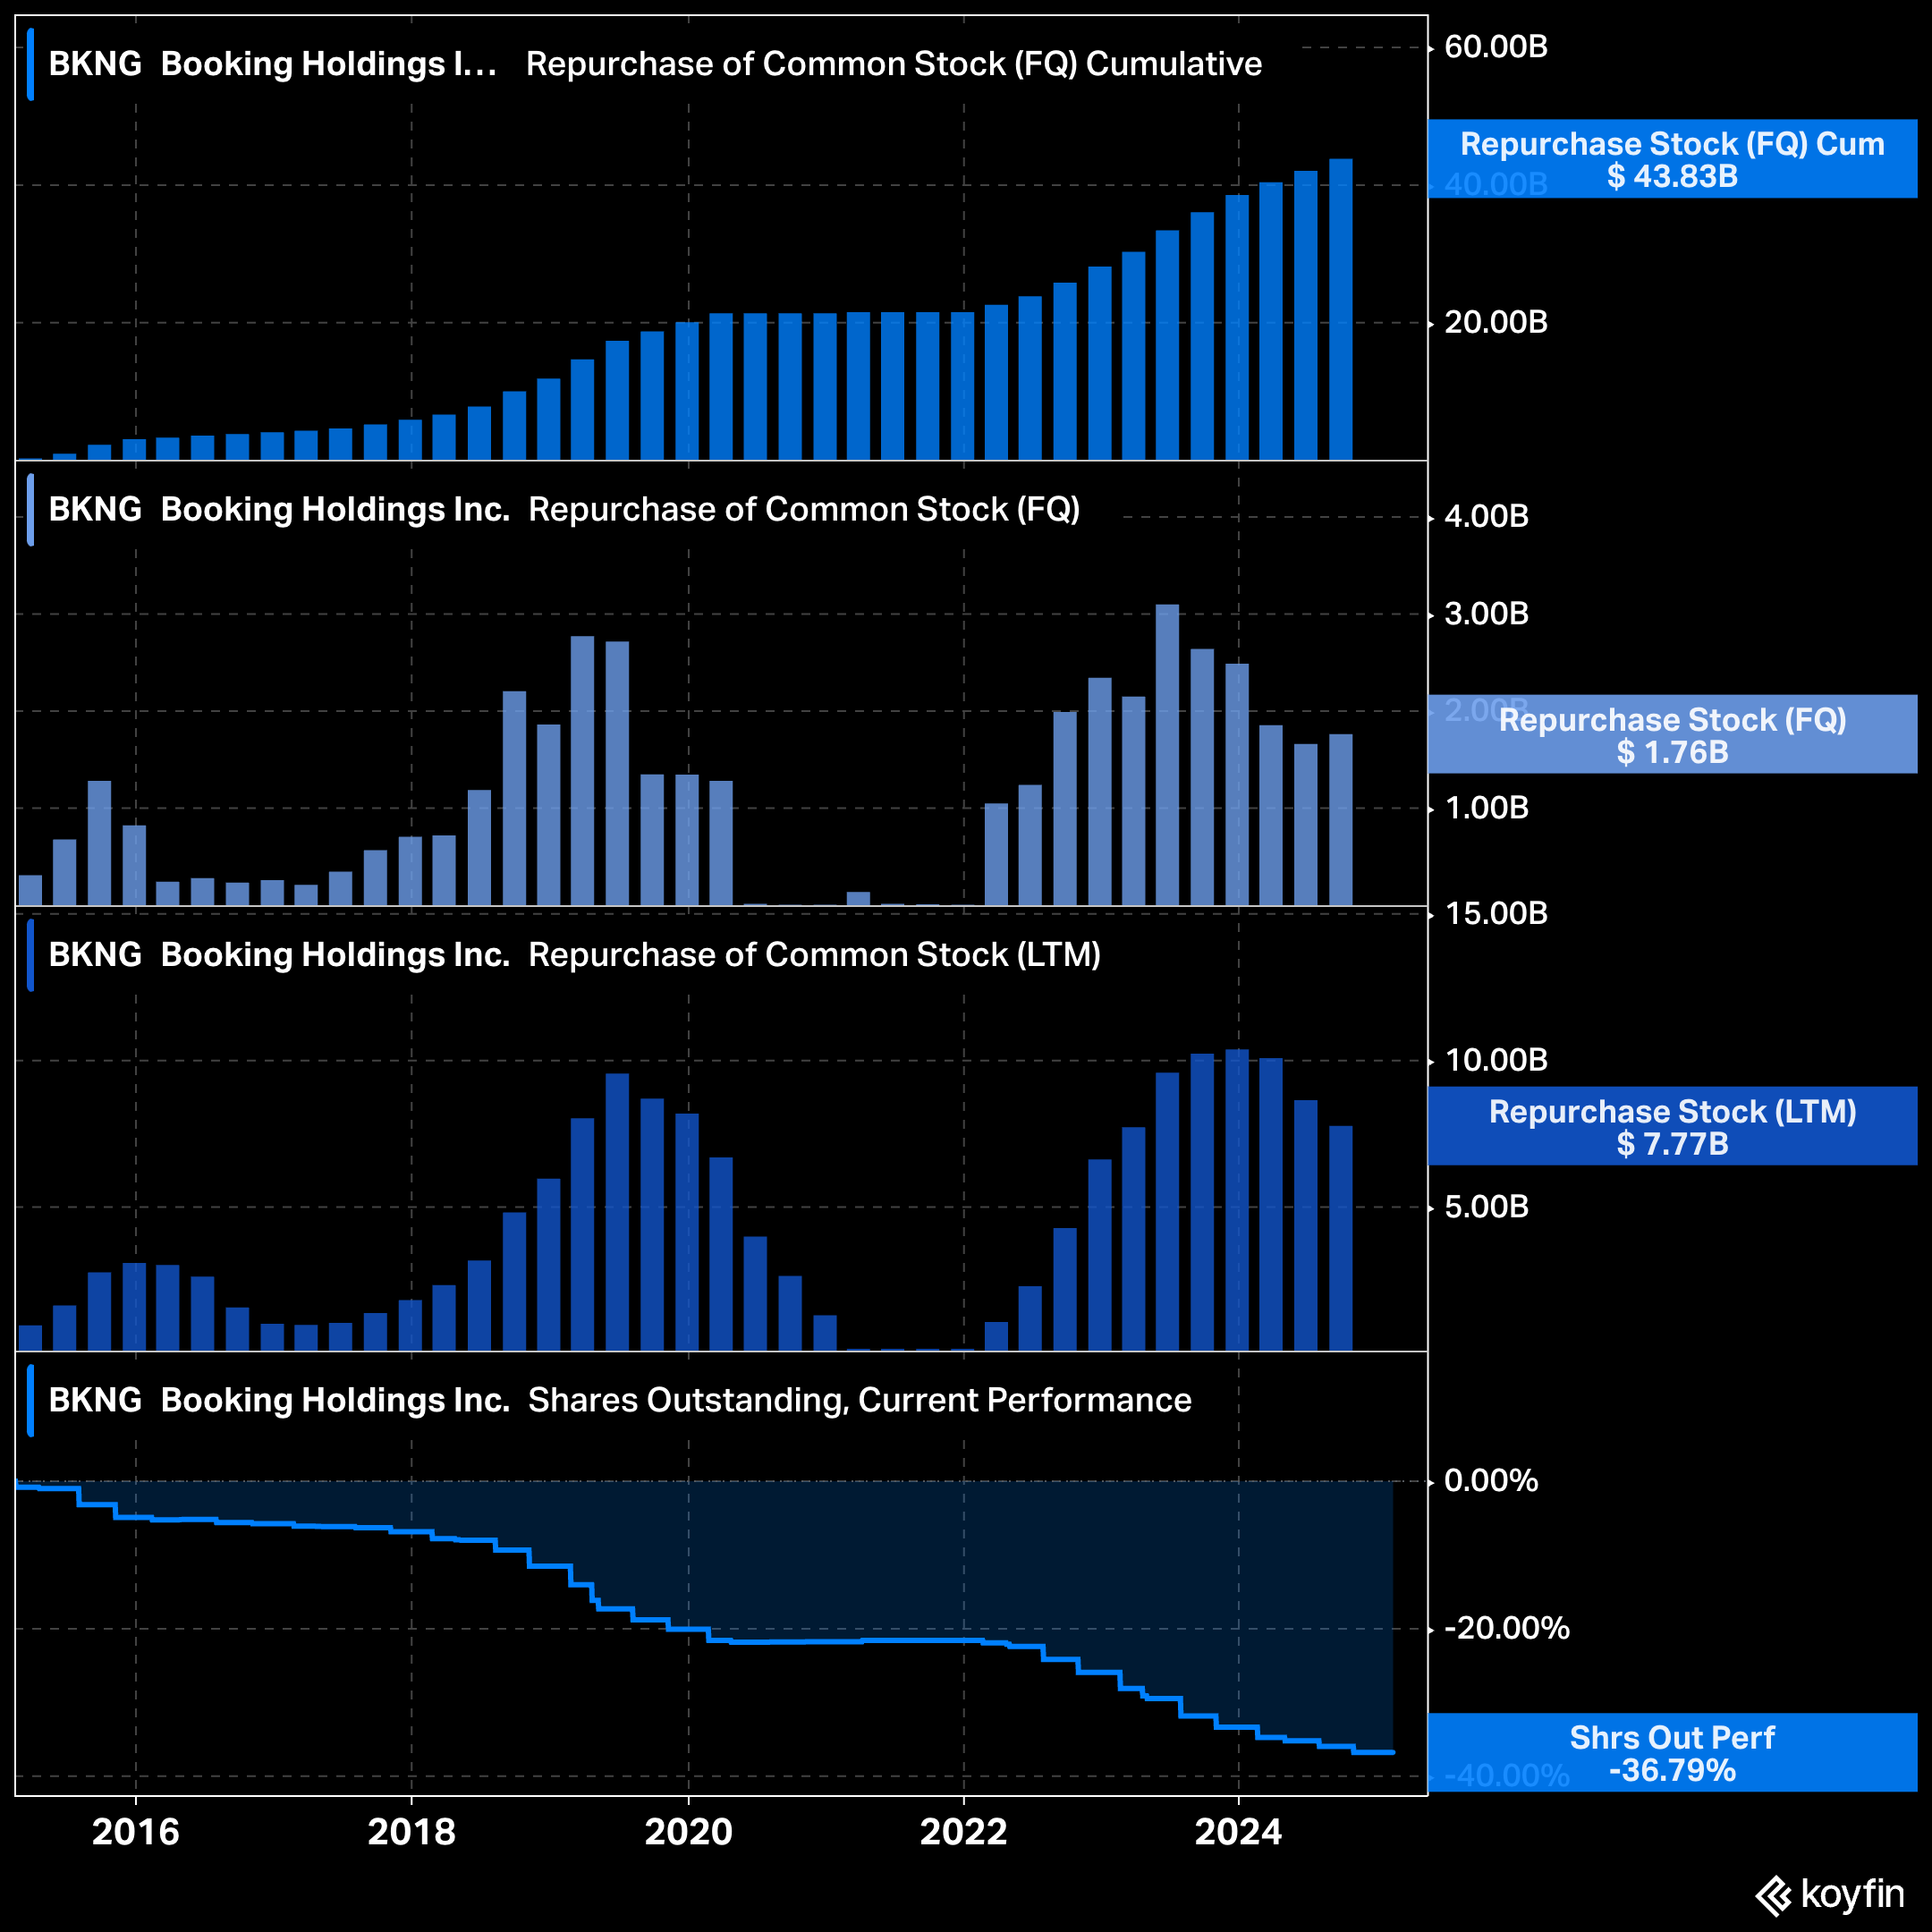Click the Shrs Out Perf -36.79% tag
The width and height of the screenshot is (1932, 1932).
[1671, 1753]
